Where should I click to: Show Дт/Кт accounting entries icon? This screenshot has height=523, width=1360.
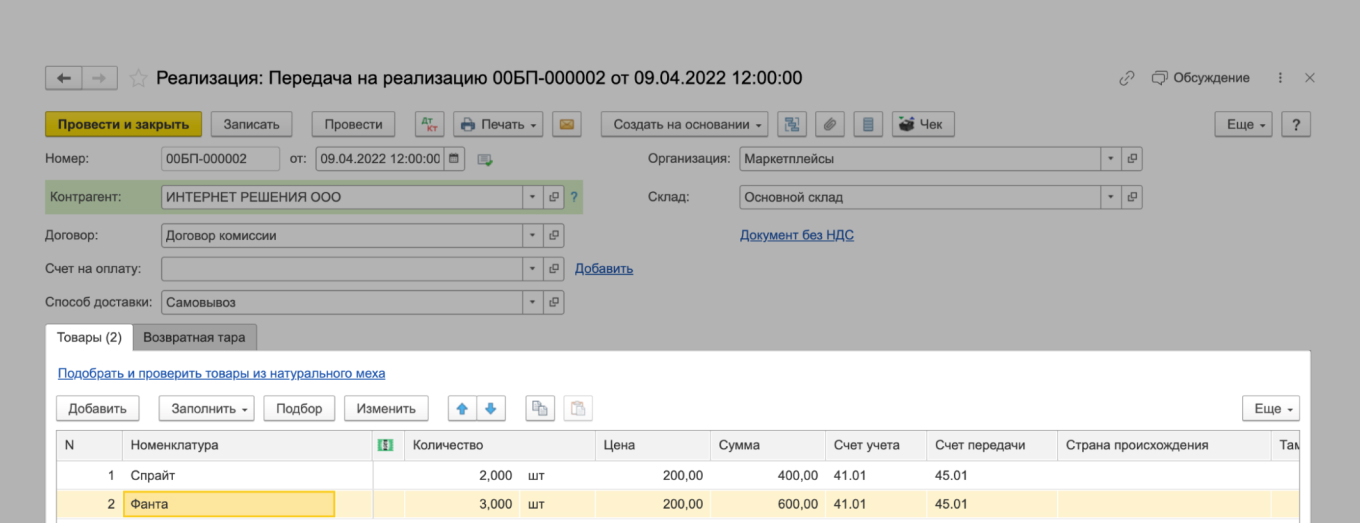[x=430, y=125]
